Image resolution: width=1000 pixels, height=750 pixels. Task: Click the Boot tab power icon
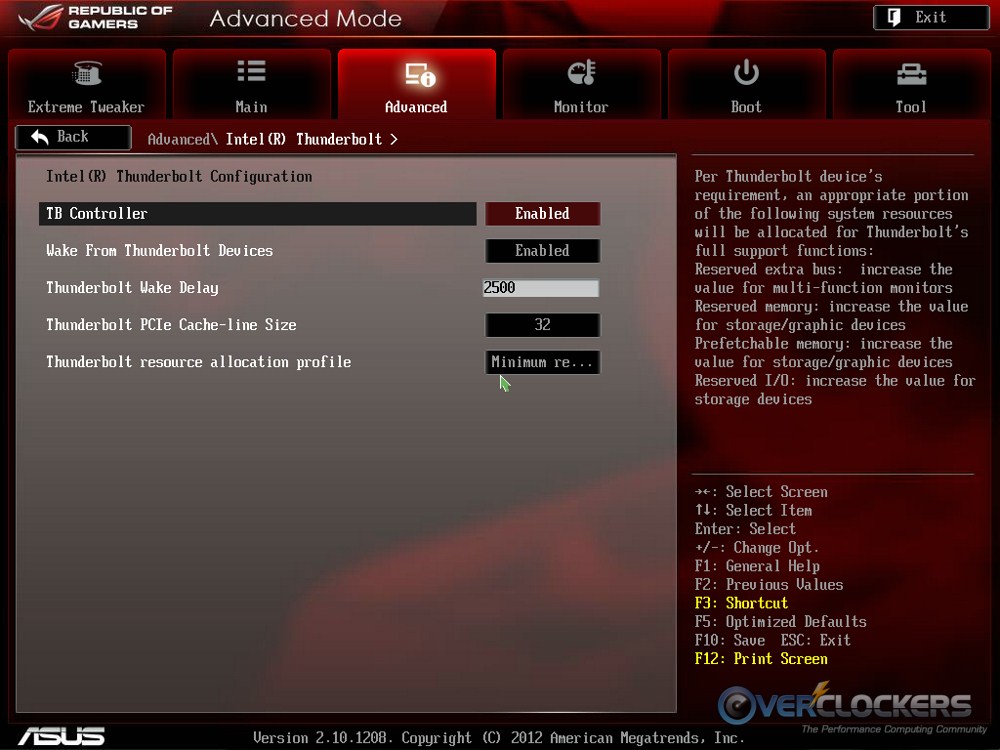pos(746,72)
